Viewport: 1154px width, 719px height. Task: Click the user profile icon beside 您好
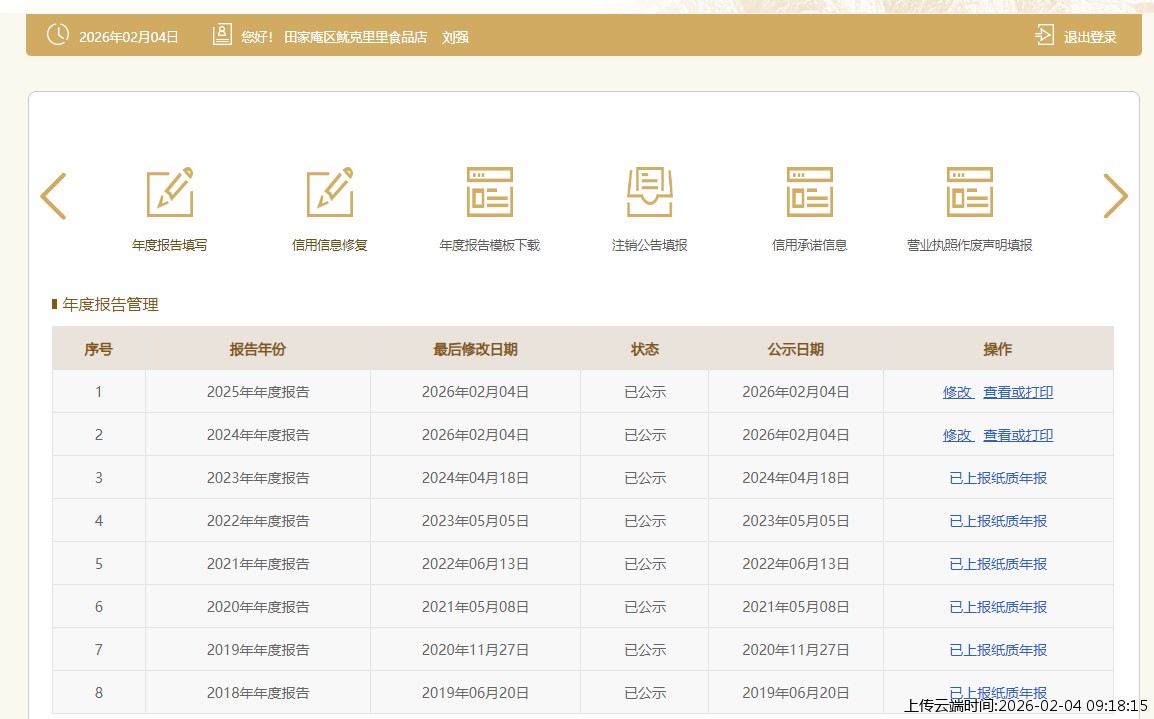pos(222,35)
